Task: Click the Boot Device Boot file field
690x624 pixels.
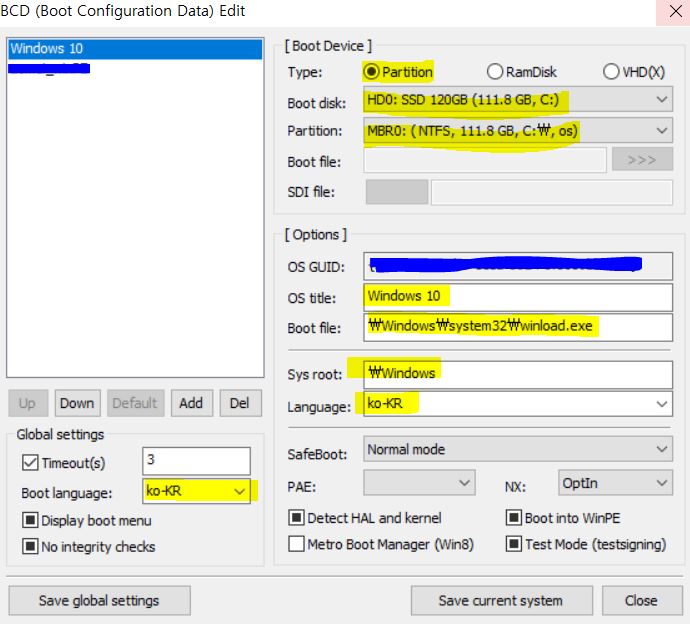Action: click(x=485, y=160)
